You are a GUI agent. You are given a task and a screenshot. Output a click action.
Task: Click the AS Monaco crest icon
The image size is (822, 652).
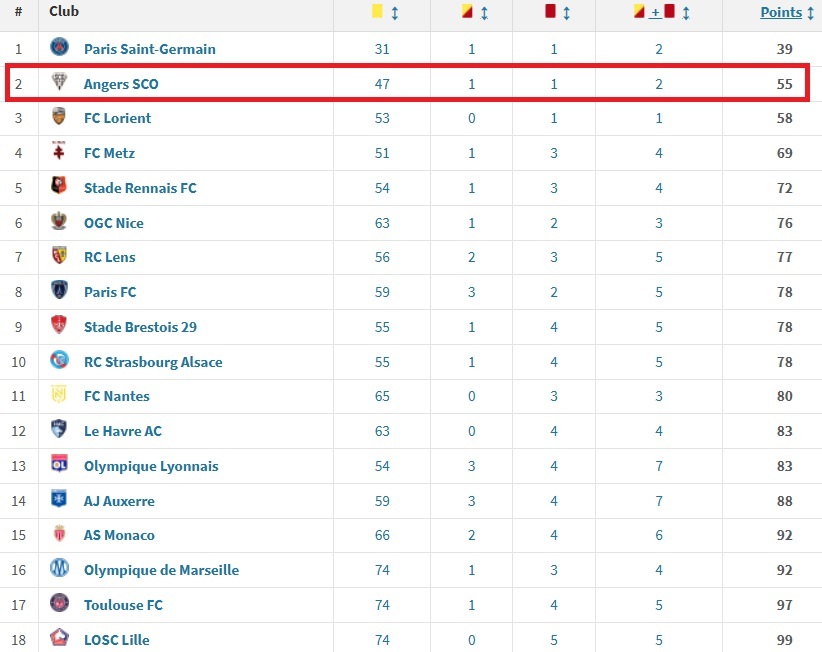(59, 534)
